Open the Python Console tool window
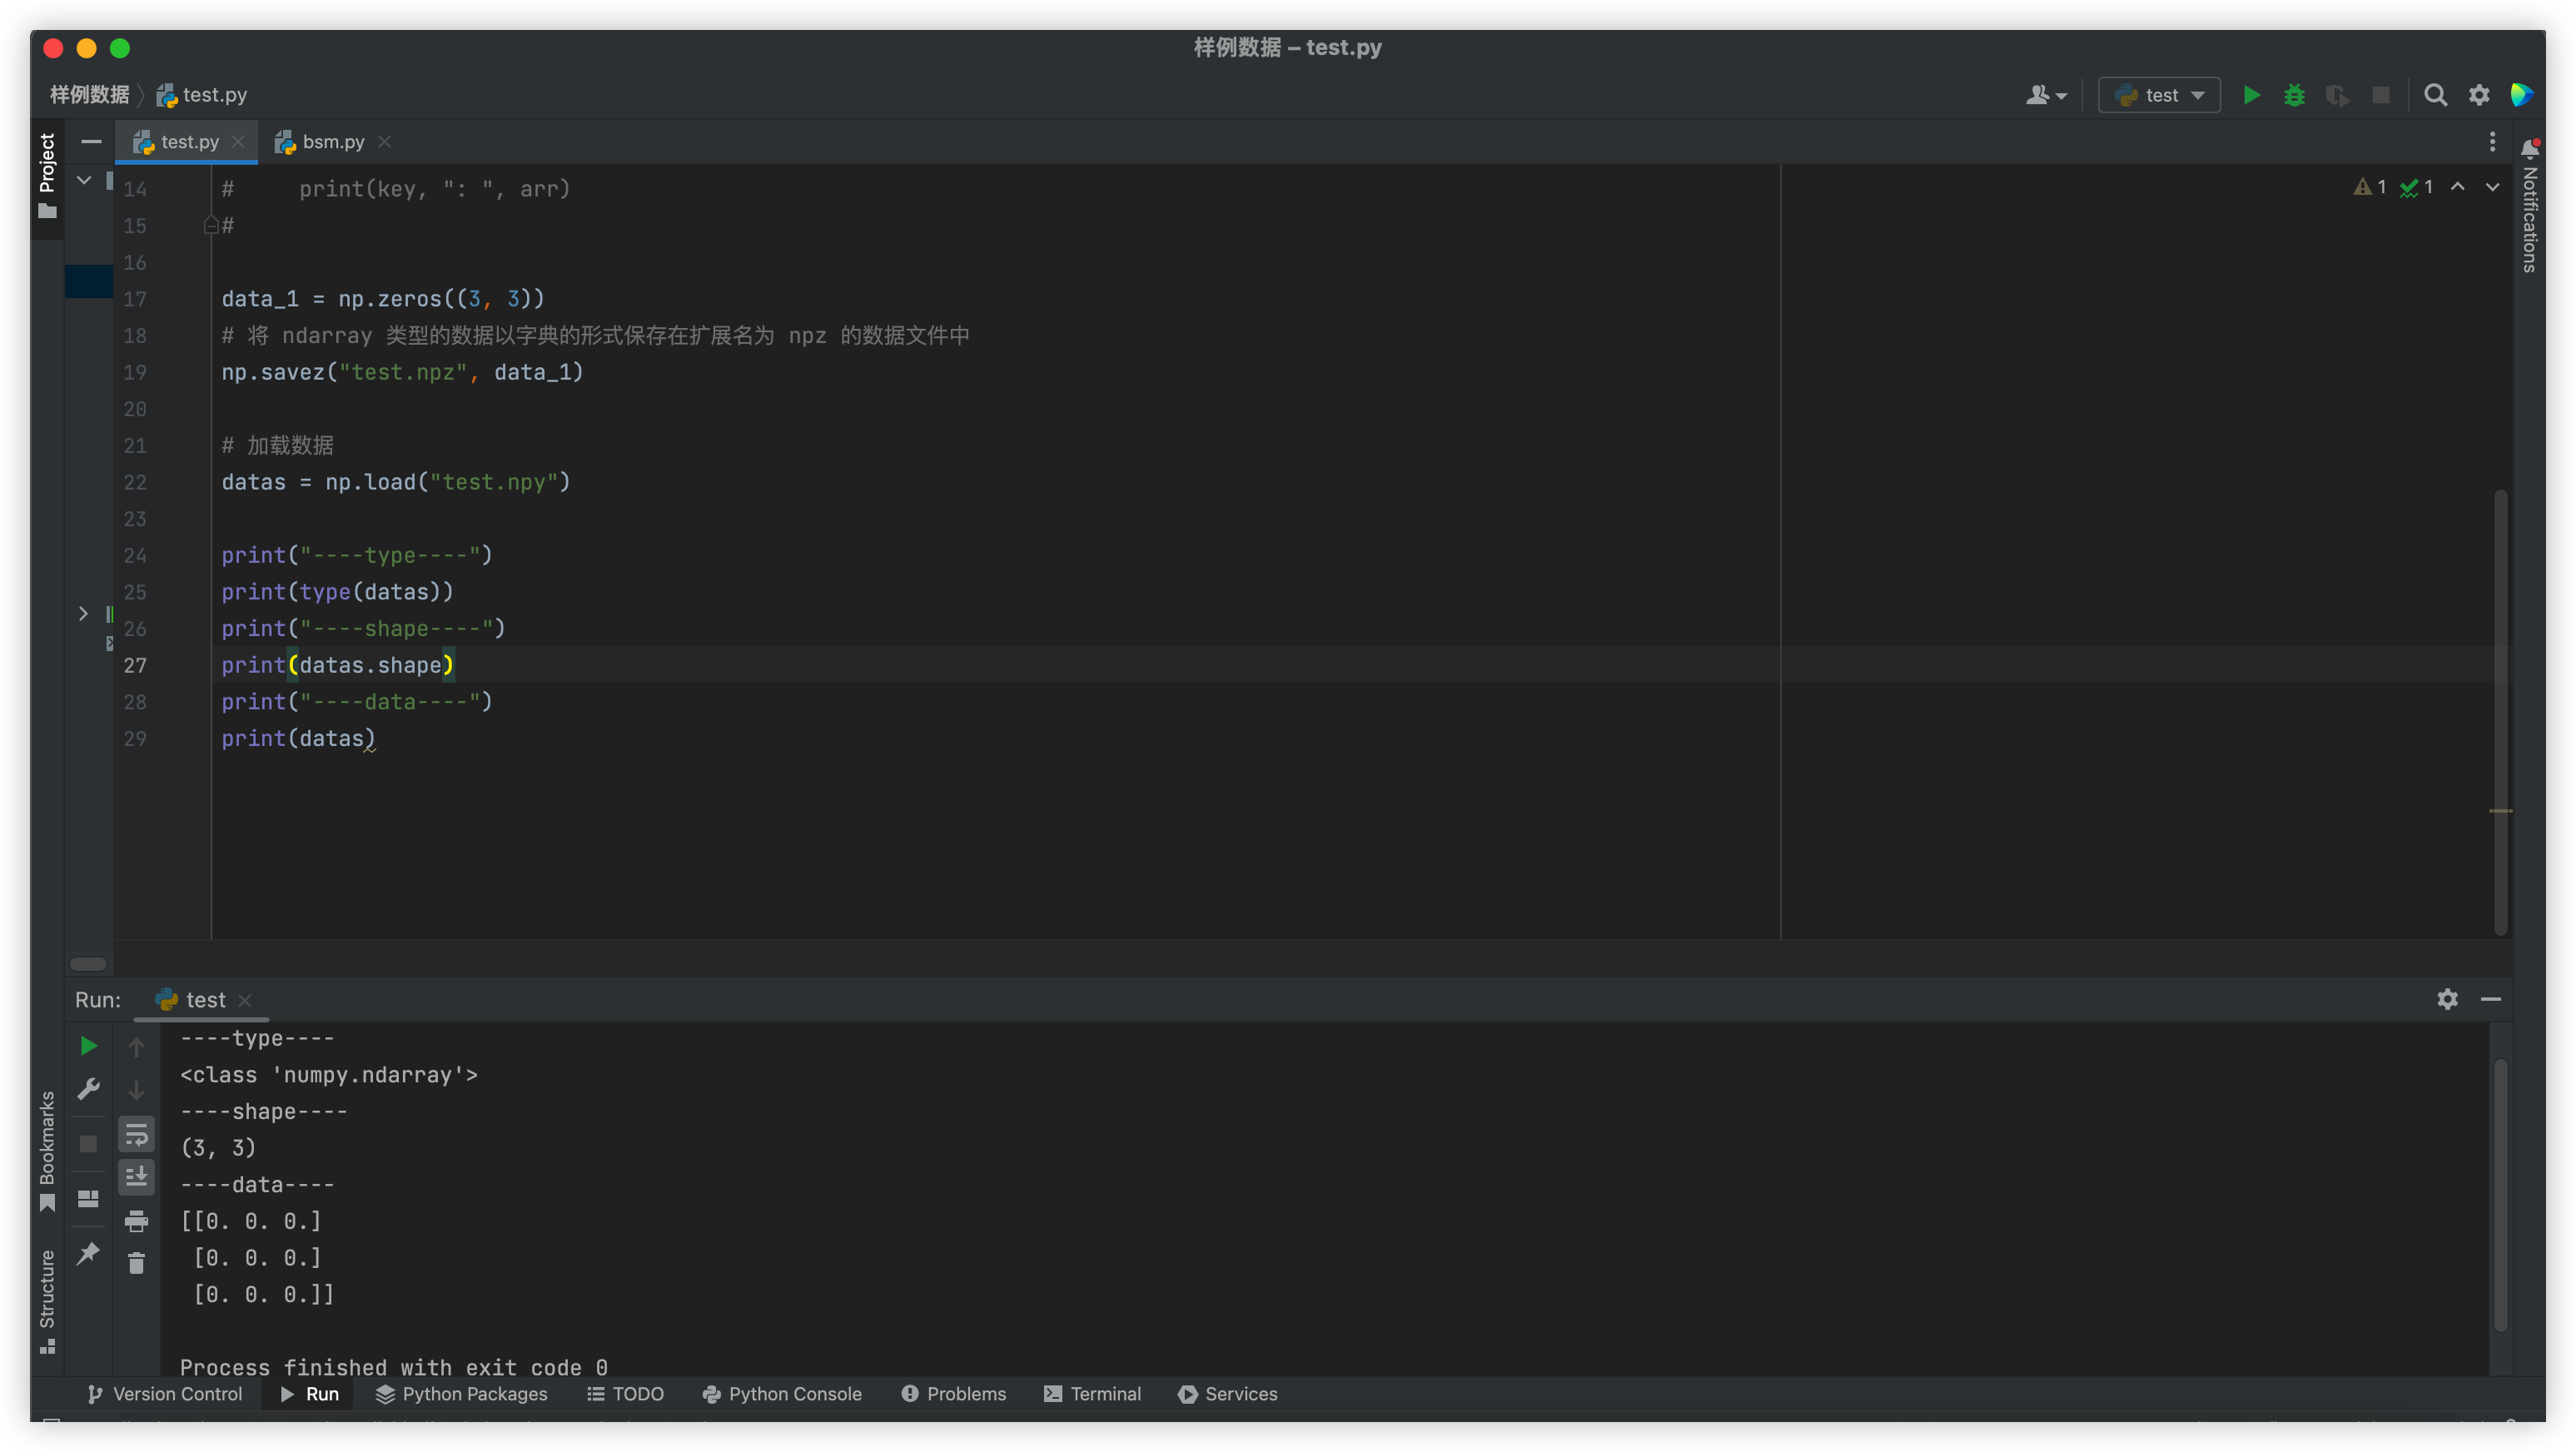 tap(782, 1394)
